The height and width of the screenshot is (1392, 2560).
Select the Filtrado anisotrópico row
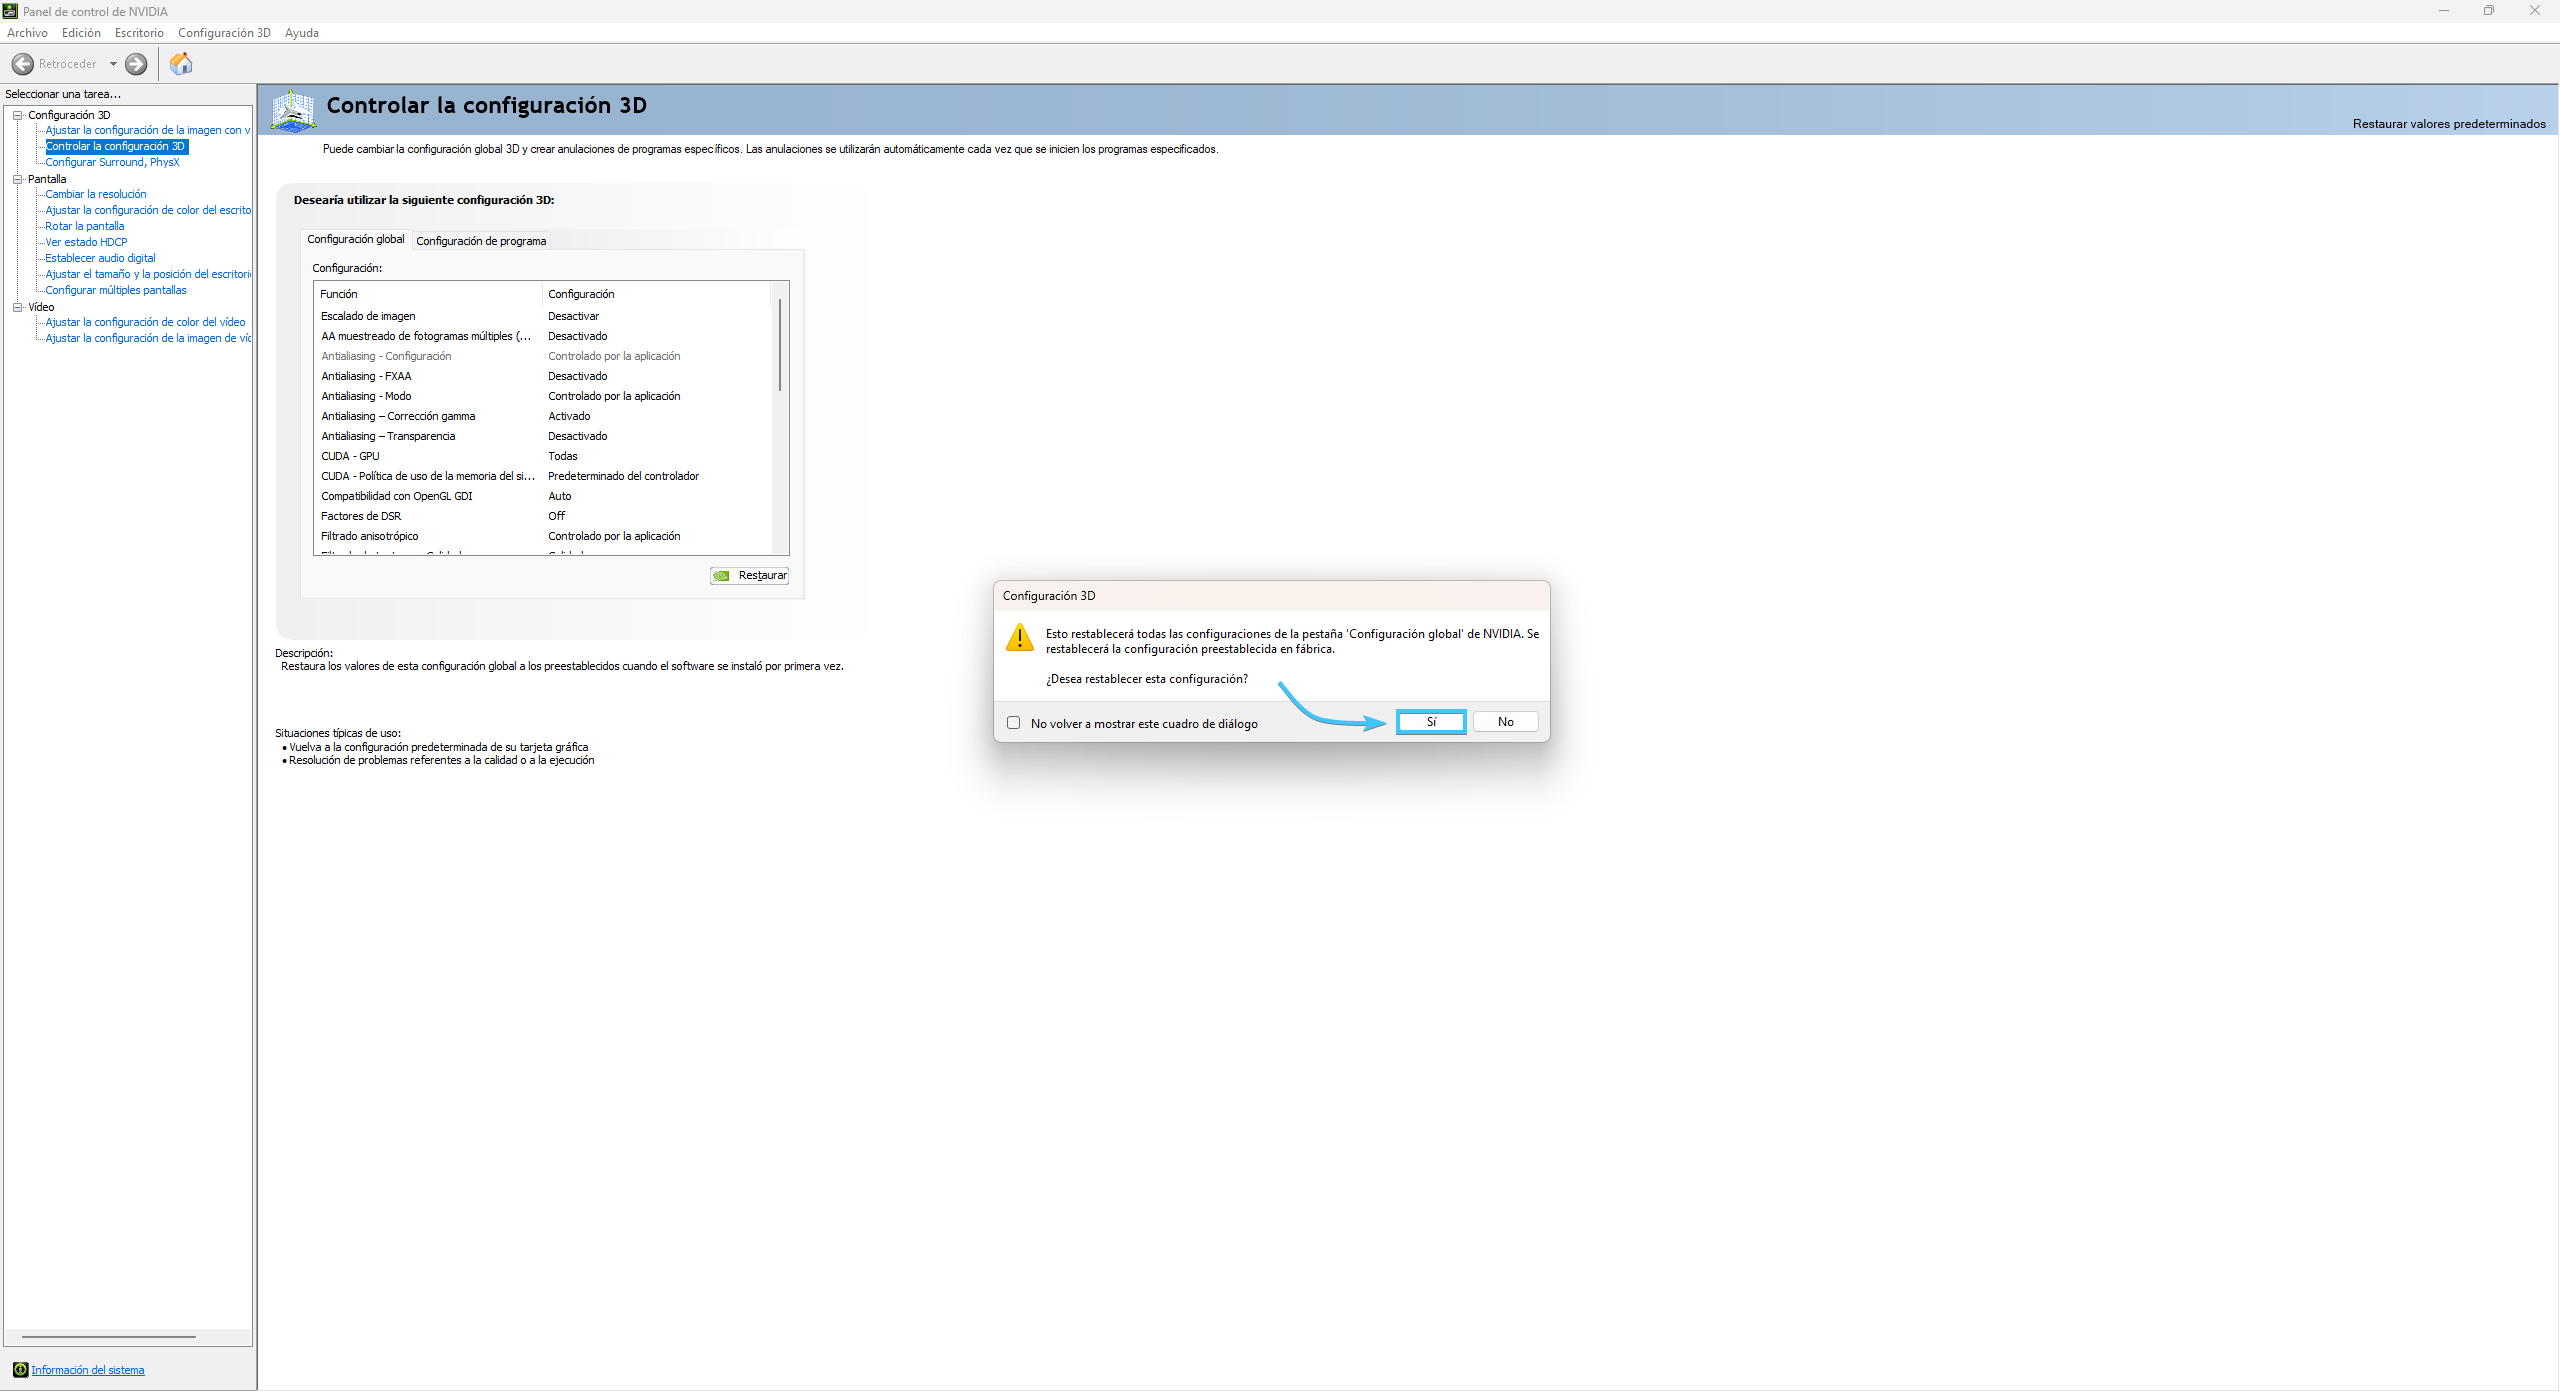(544, 536)
